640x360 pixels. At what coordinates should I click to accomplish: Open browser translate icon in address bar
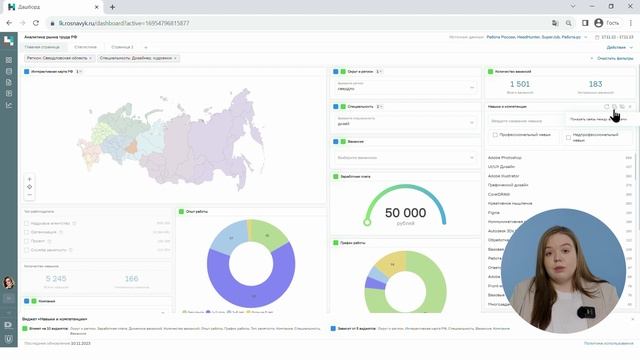click(555, 23)
